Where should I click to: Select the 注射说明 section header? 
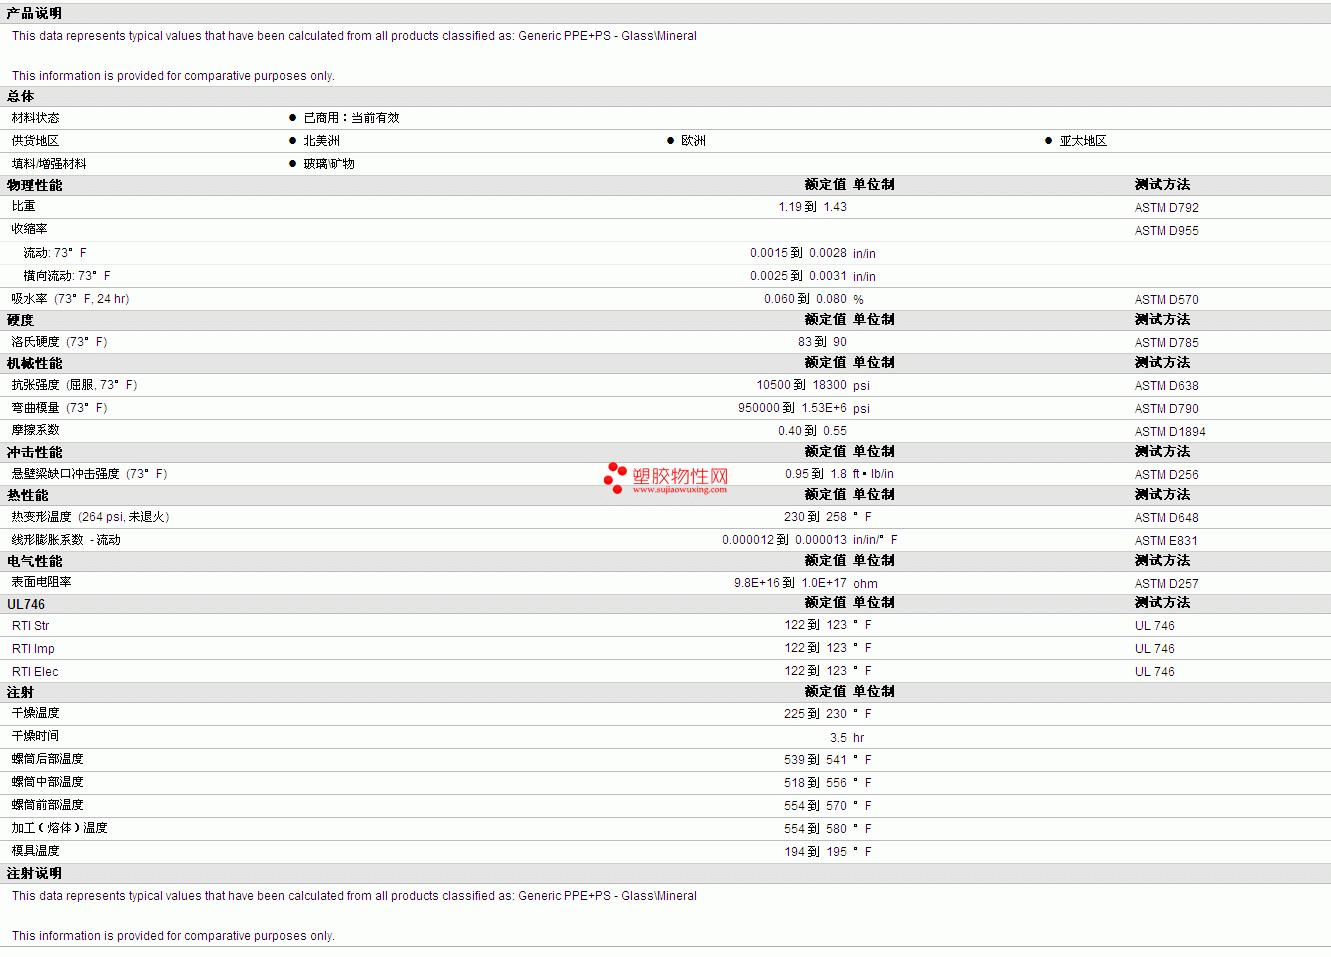[x=34, y=873]
